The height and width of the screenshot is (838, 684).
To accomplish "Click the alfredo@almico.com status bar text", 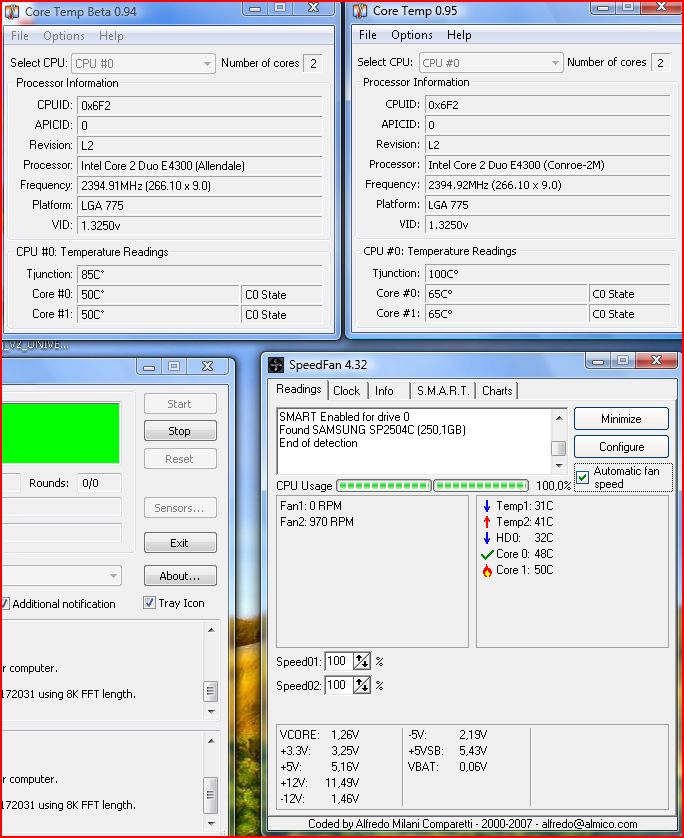I will pyautogui.click(x=589, y=824).
